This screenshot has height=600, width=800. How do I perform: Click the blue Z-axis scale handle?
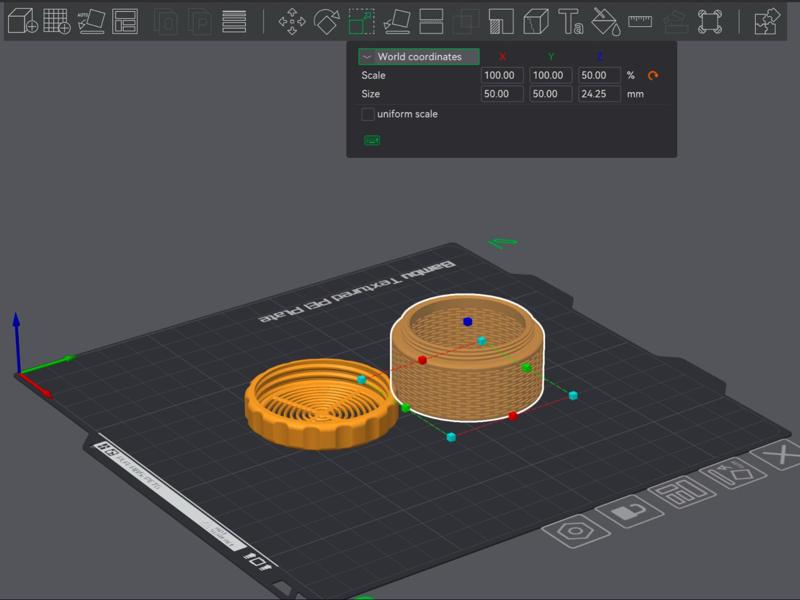(467, 322)
